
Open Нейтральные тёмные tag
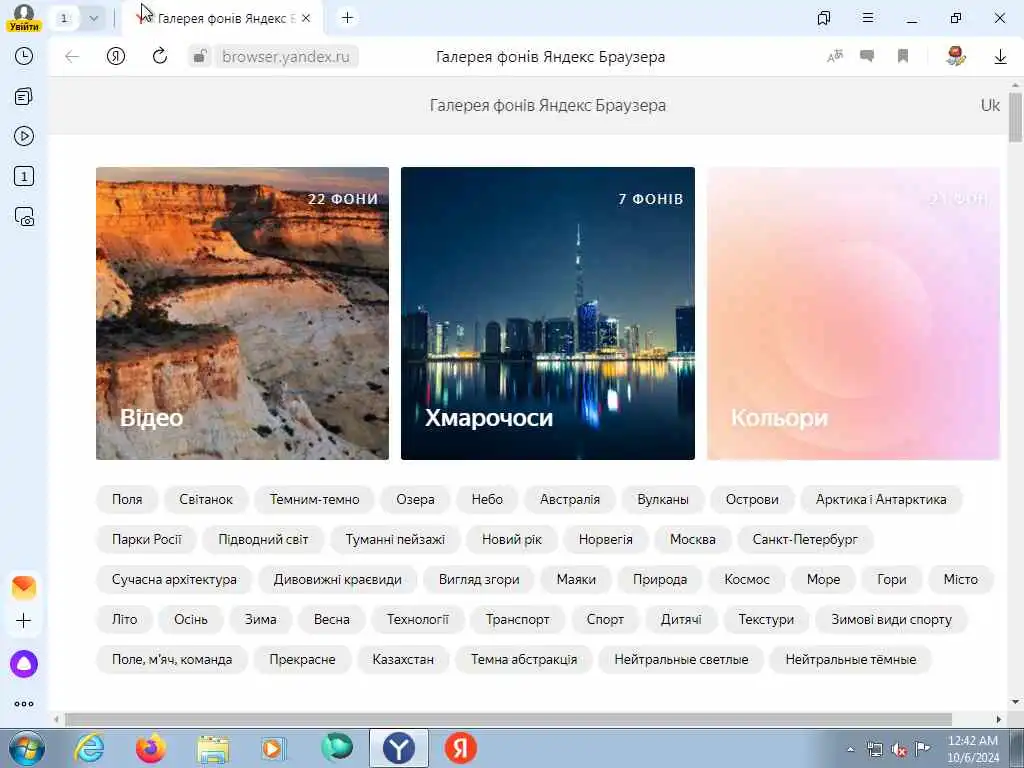point(851,660)
